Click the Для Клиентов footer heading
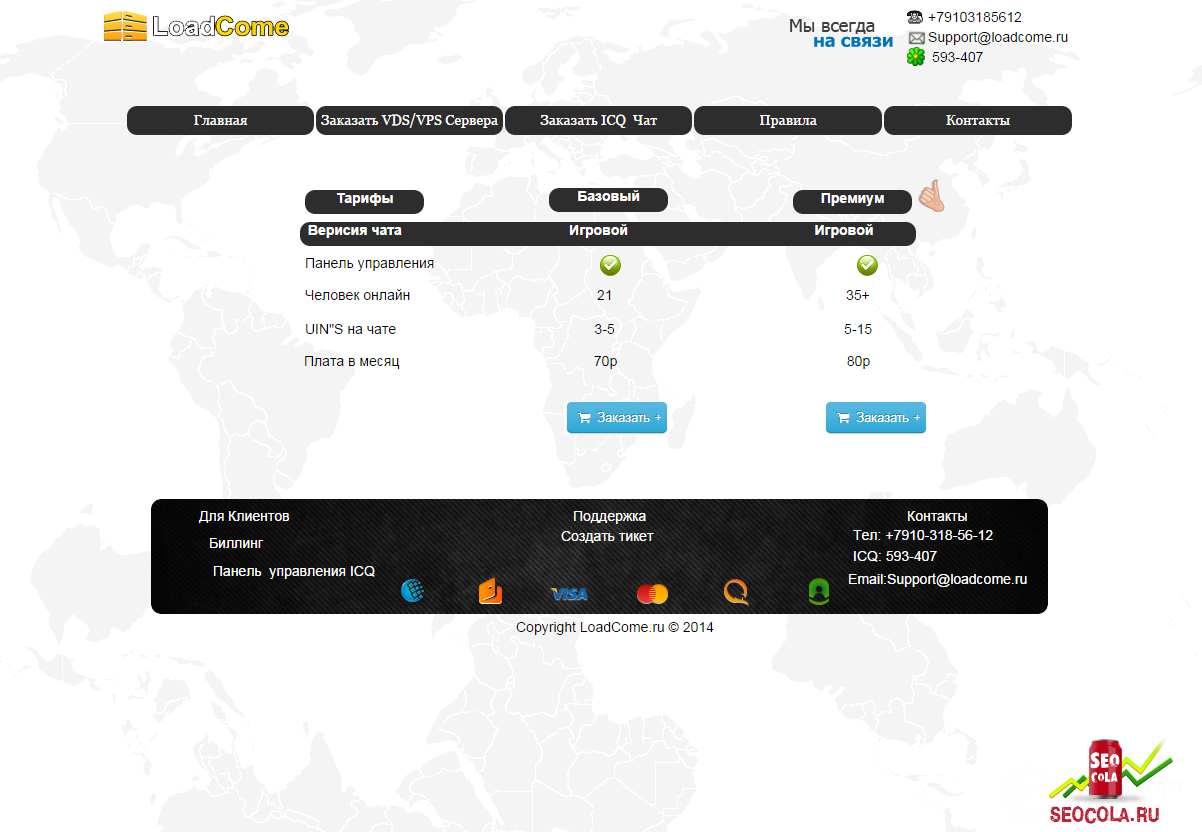1202x832 pixels. click(x=244, y=516)
